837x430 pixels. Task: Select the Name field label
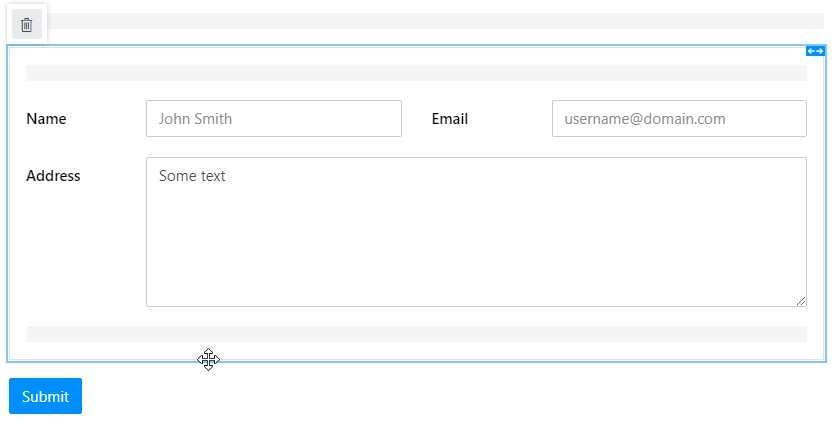click(46, 118)
